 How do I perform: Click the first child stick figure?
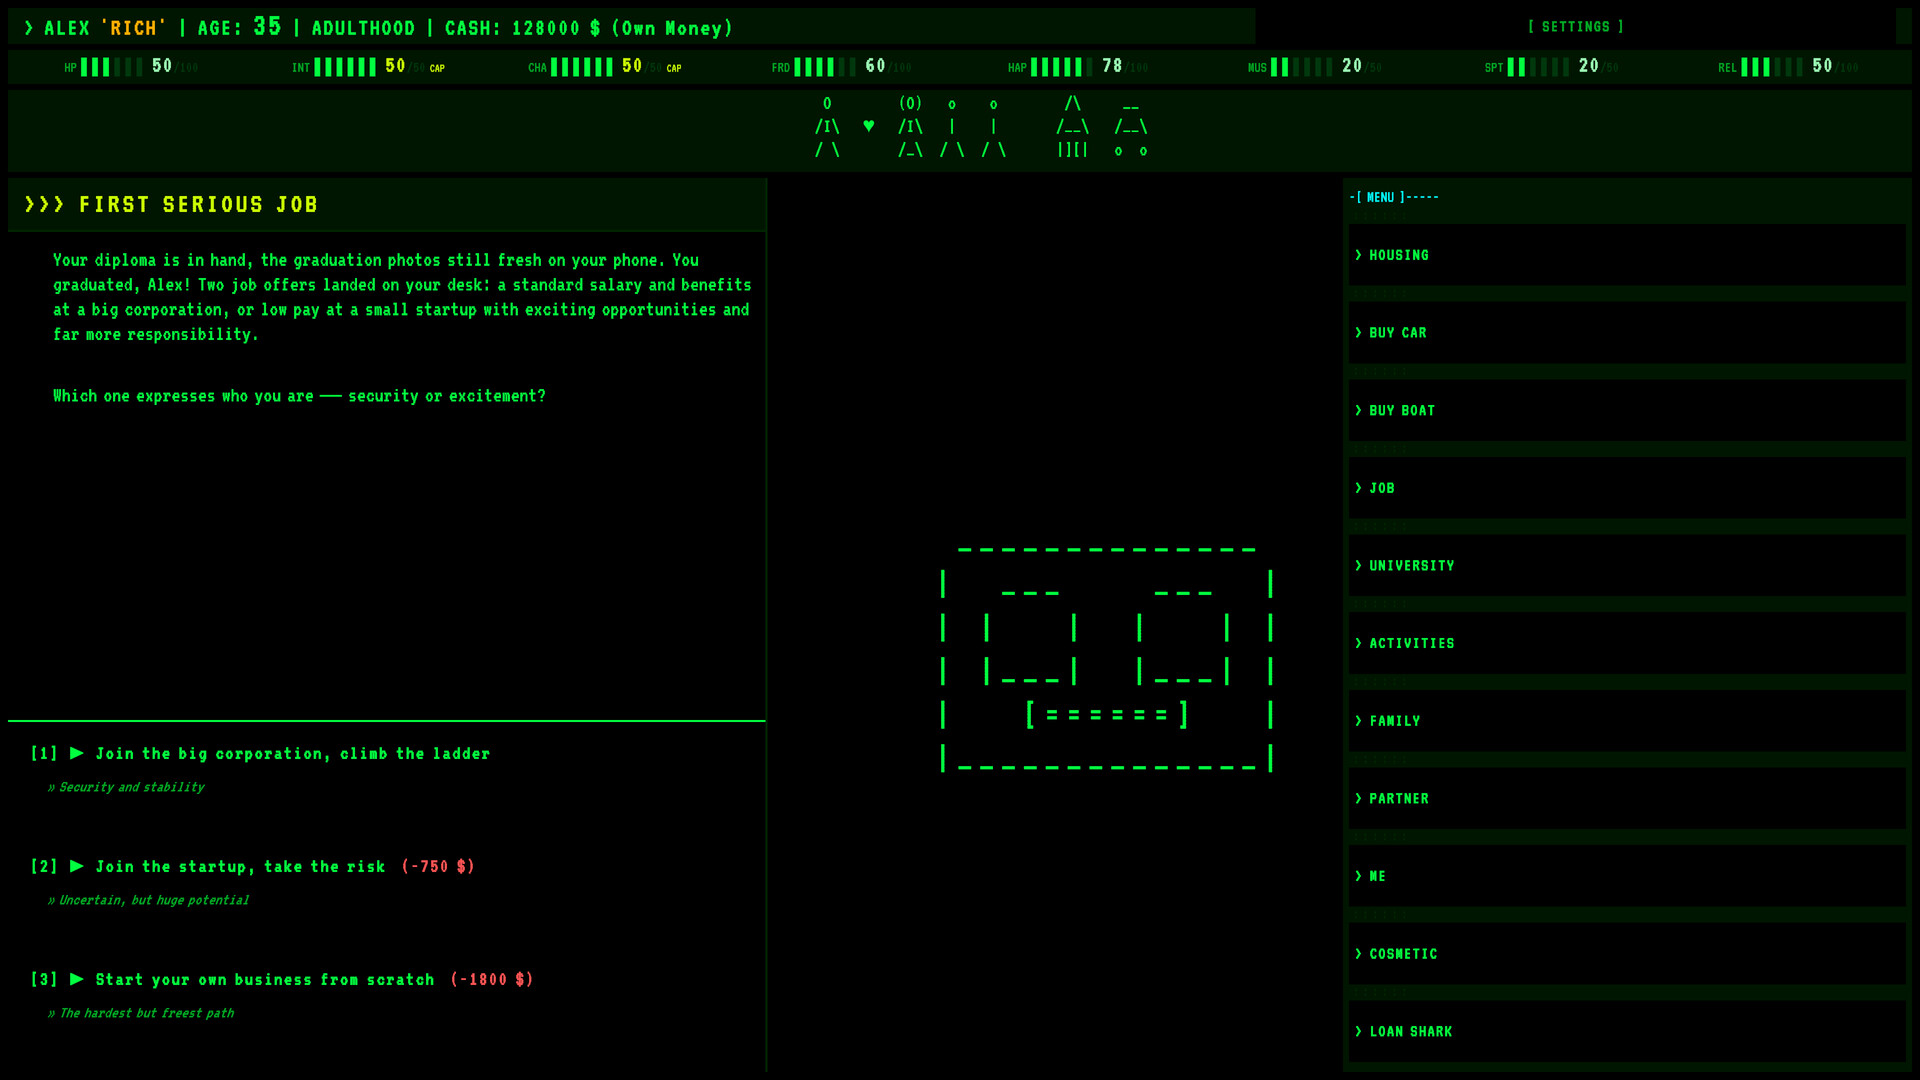952,127
